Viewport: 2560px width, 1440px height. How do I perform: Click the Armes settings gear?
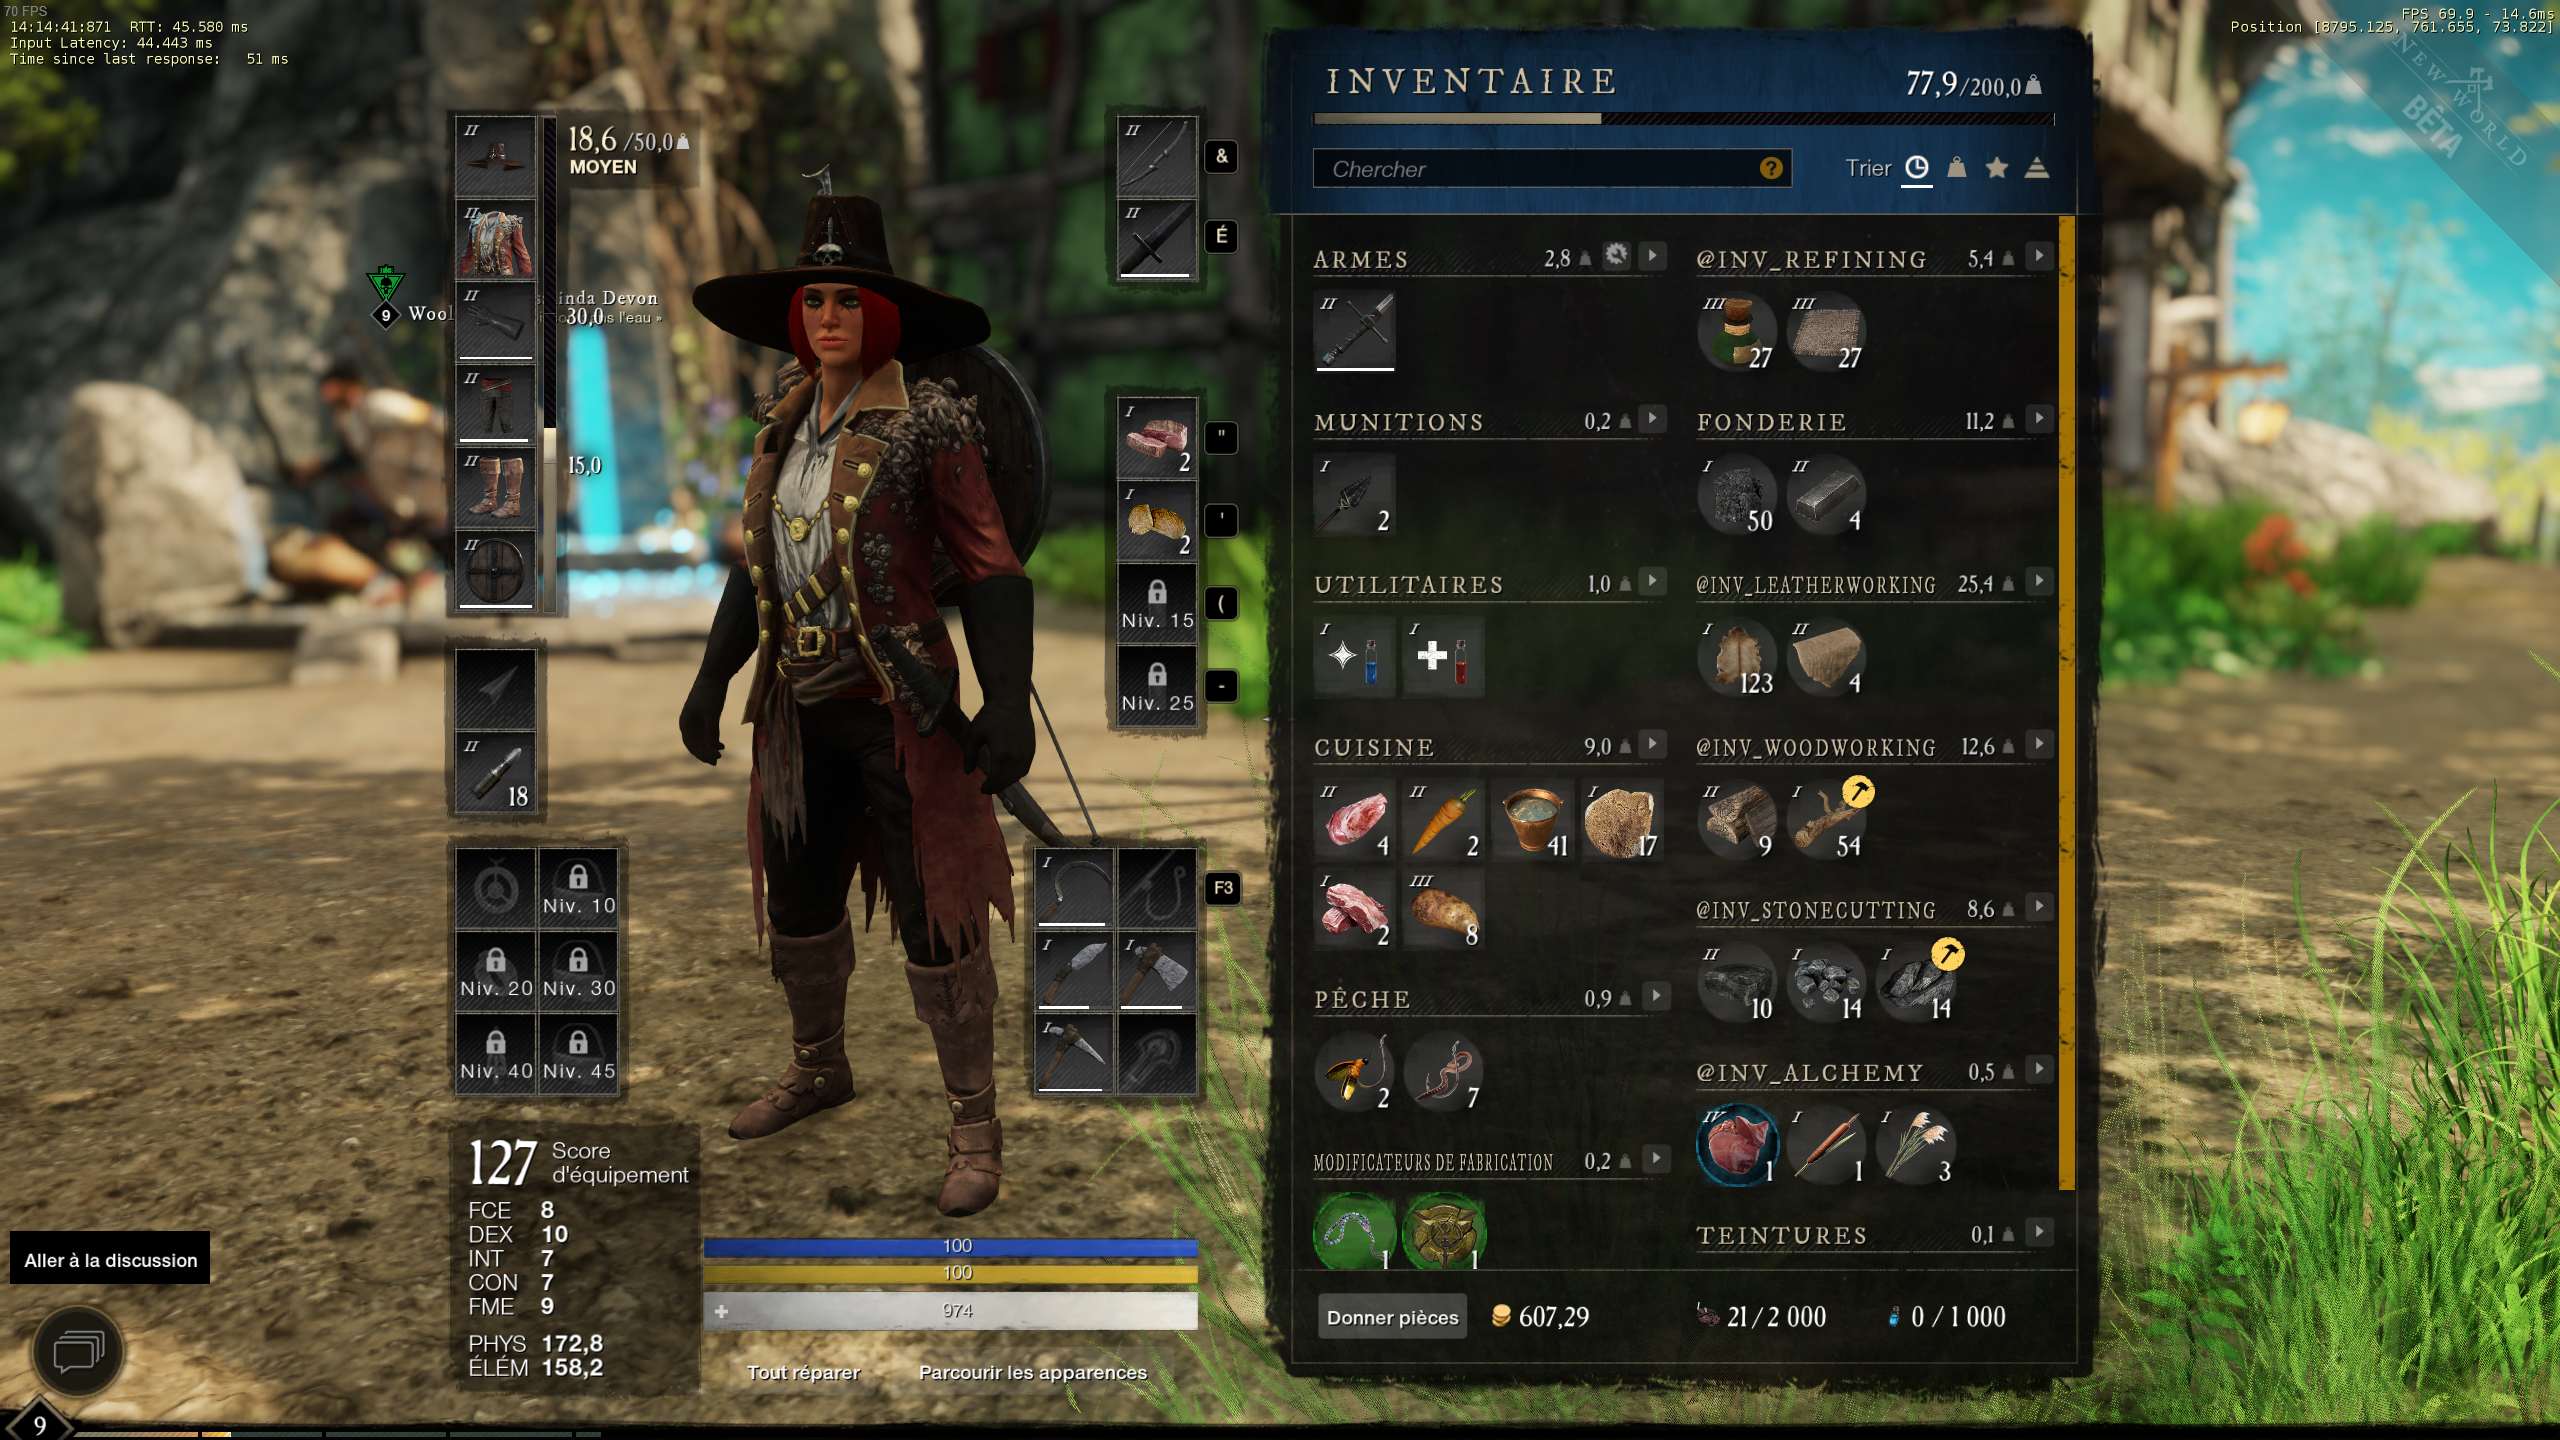tap(1616, 256)
